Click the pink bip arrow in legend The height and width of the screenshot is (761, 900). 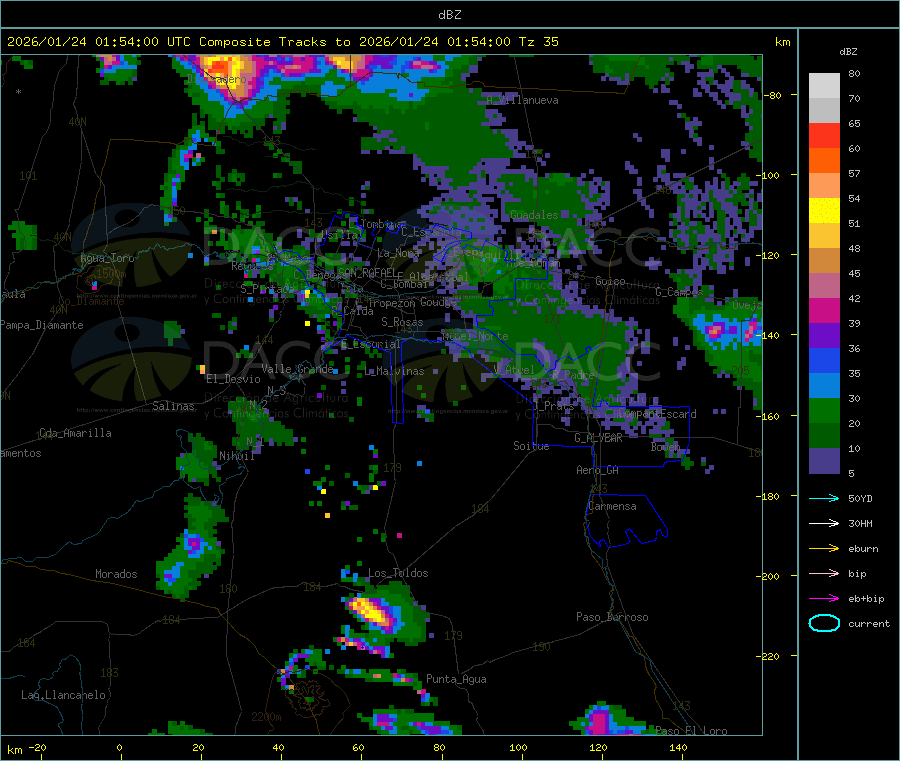(x=824, y=573)
